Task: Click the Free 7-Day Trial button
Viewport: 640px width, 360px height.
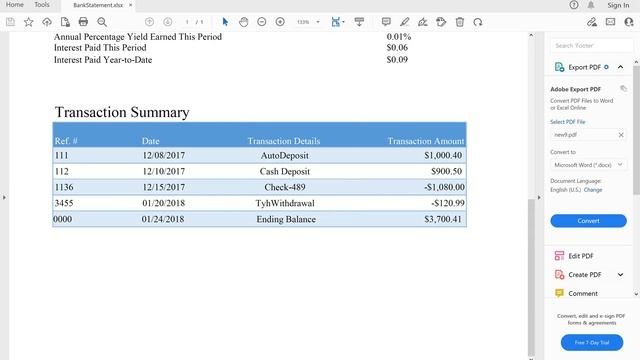Action: click(592, 342)
